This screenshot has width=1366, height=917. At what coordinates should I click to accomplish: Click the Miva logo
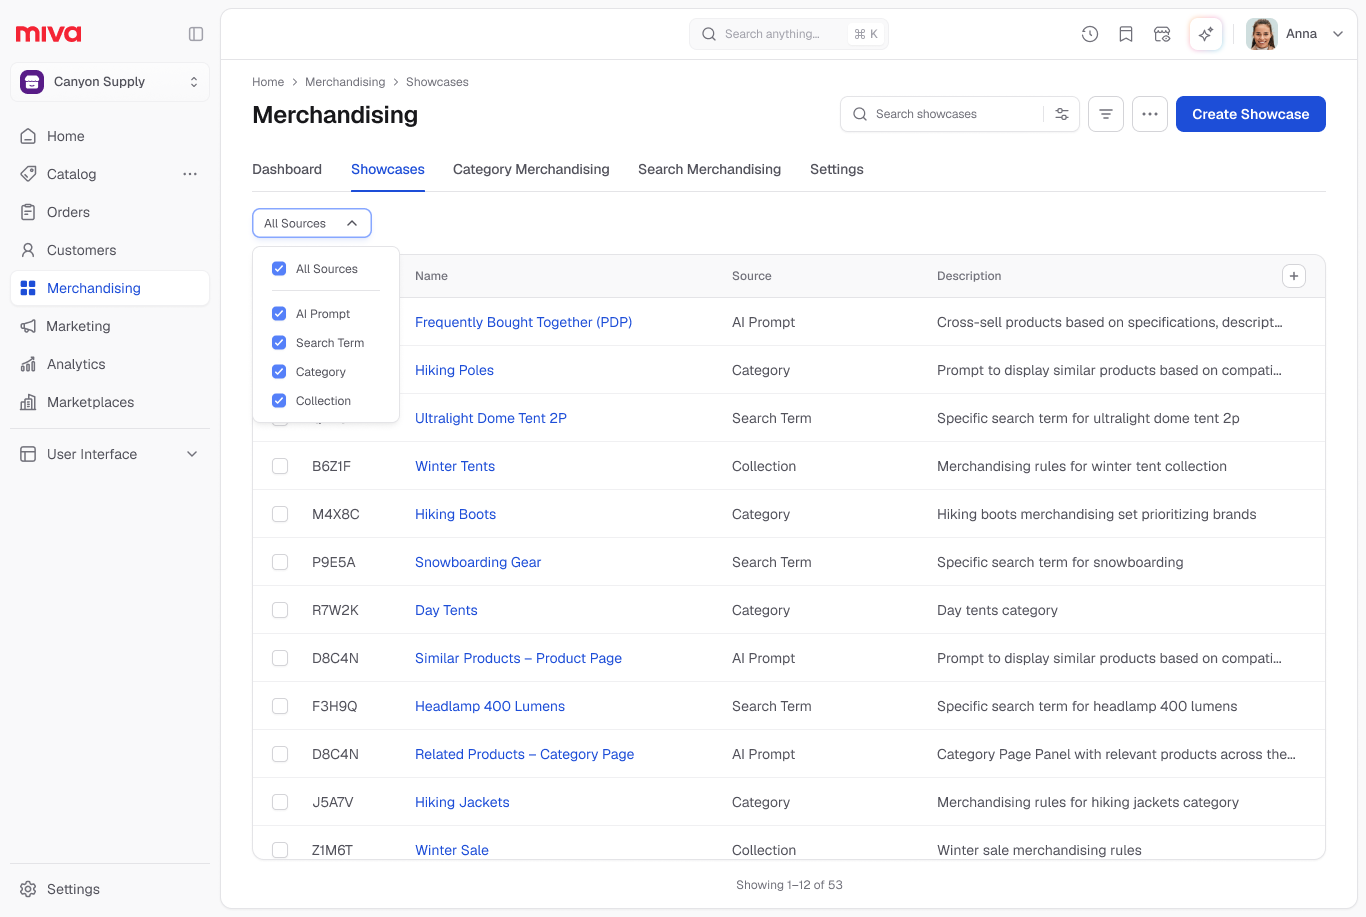point(48,34)
